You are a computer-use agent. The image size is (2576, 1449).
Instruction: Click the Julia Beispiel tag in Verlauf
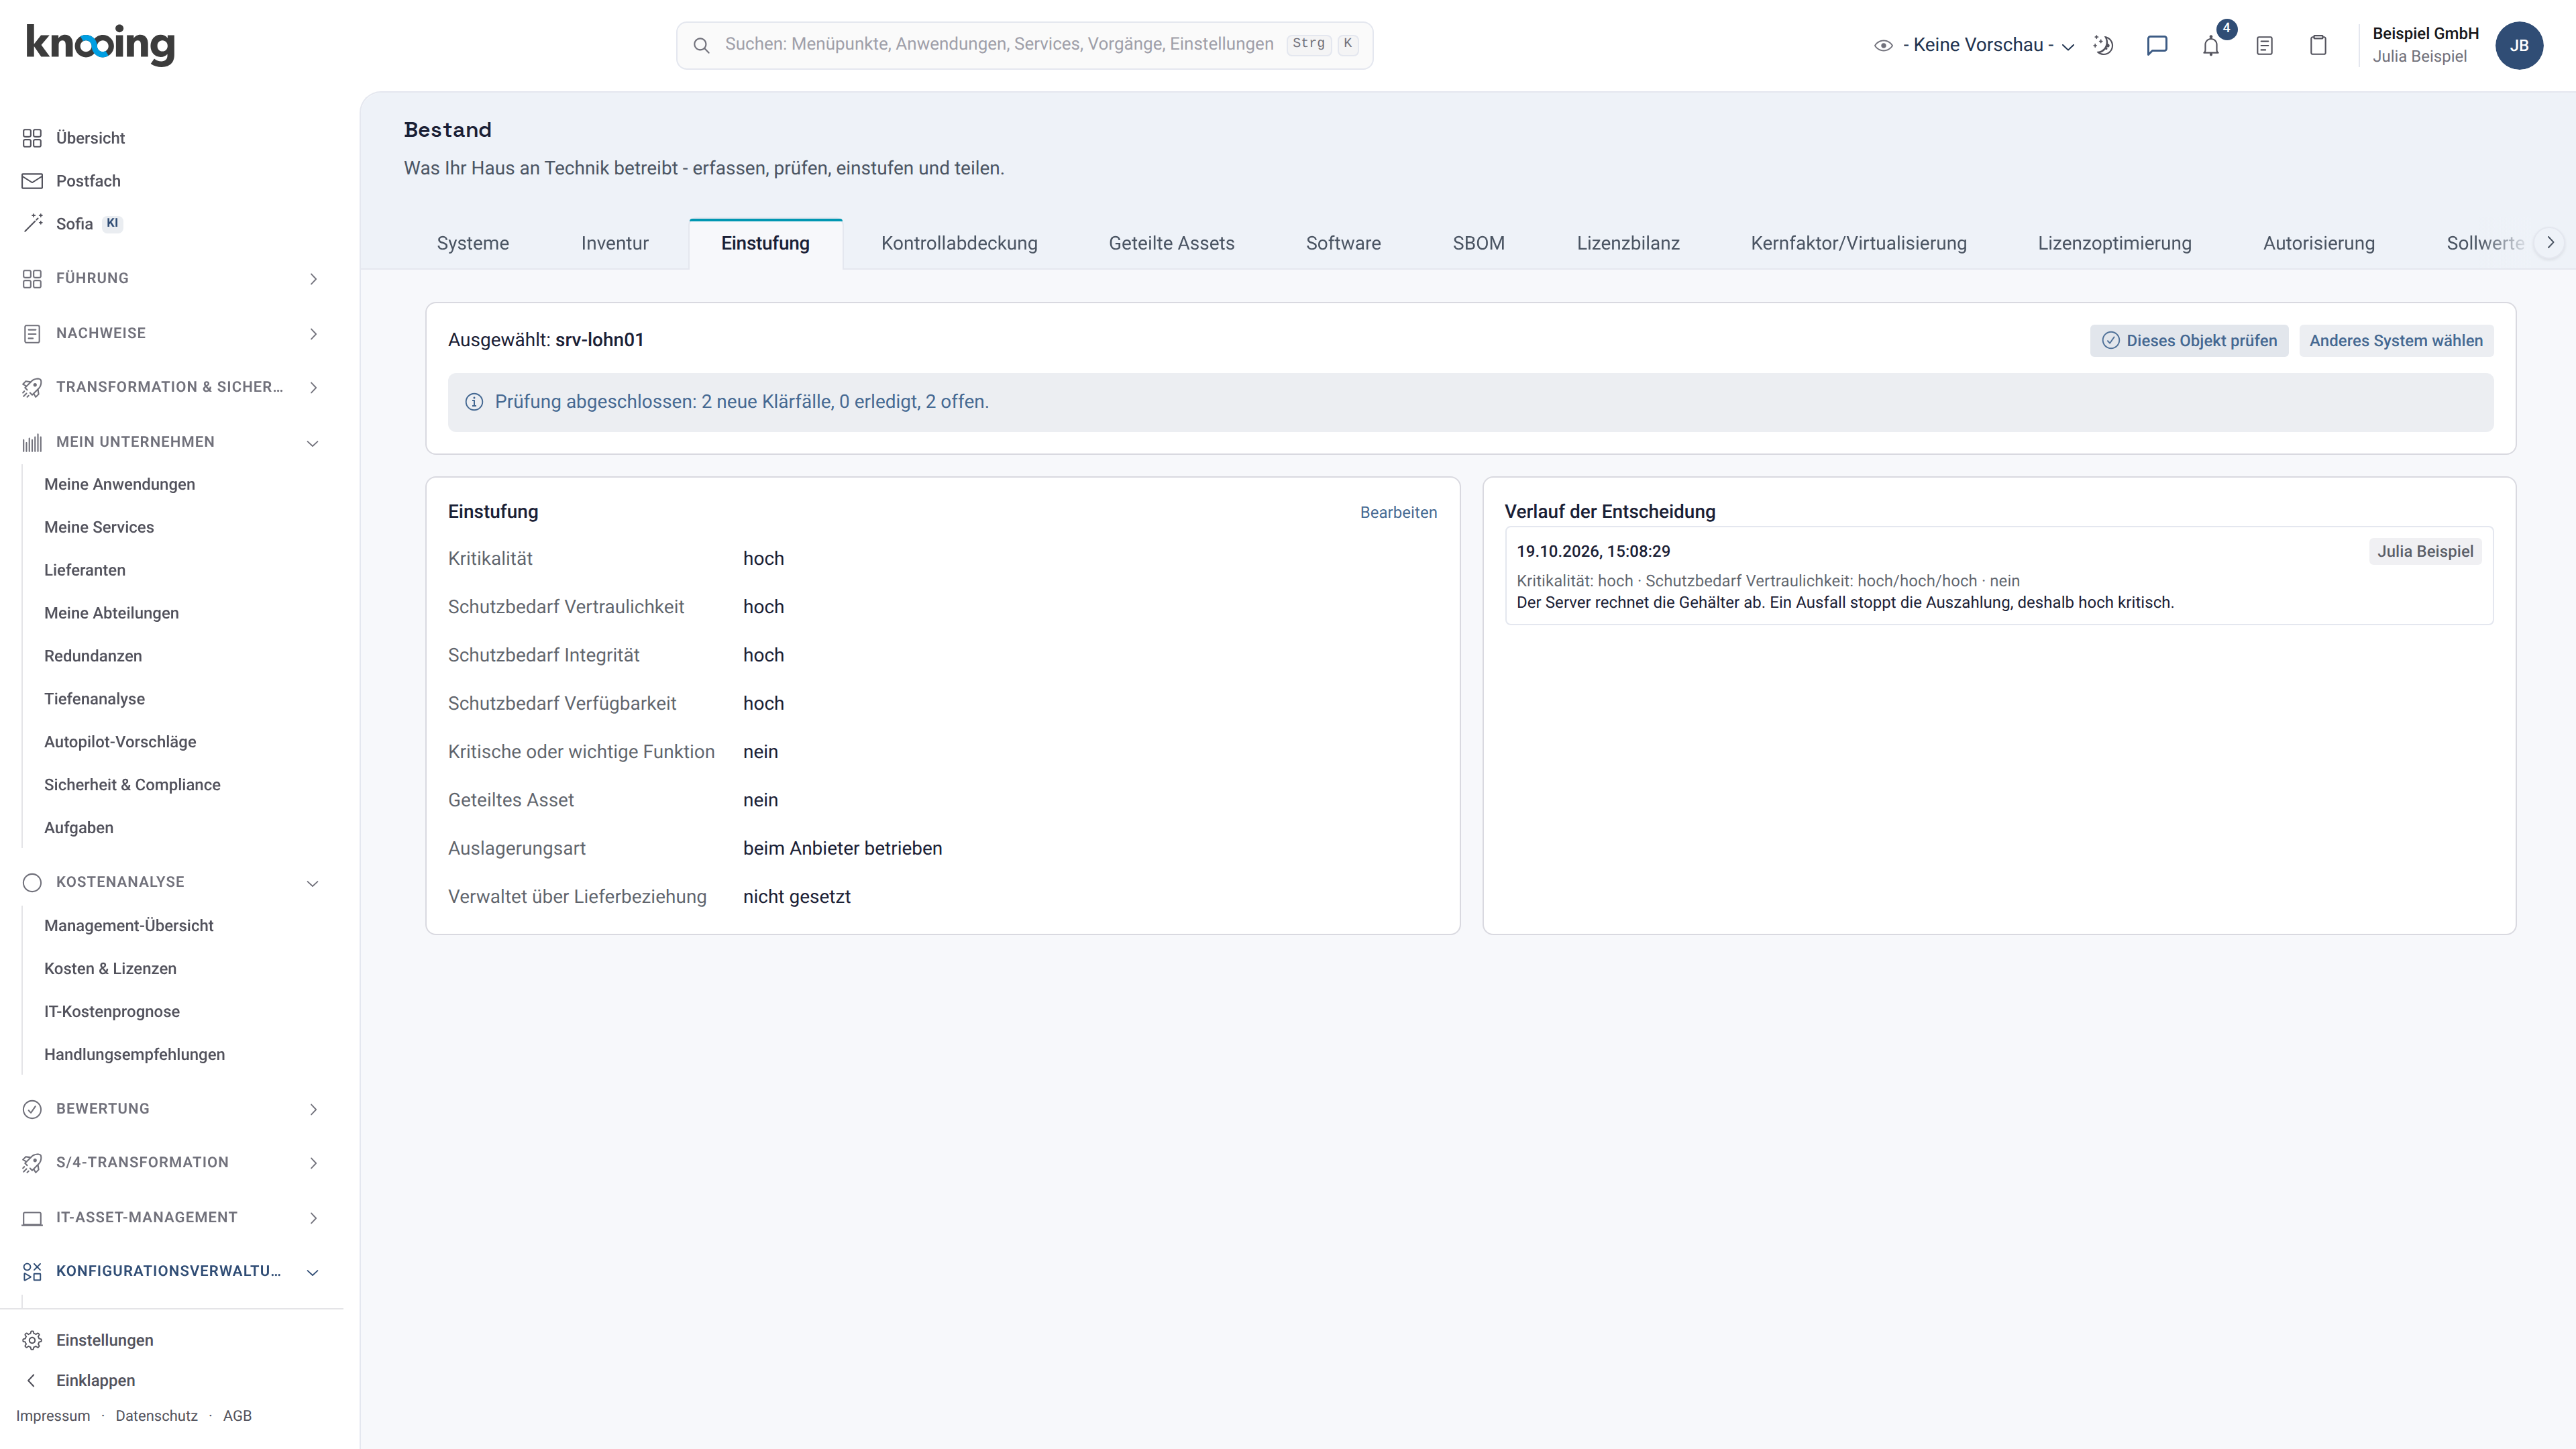(x=2425, y=551)
